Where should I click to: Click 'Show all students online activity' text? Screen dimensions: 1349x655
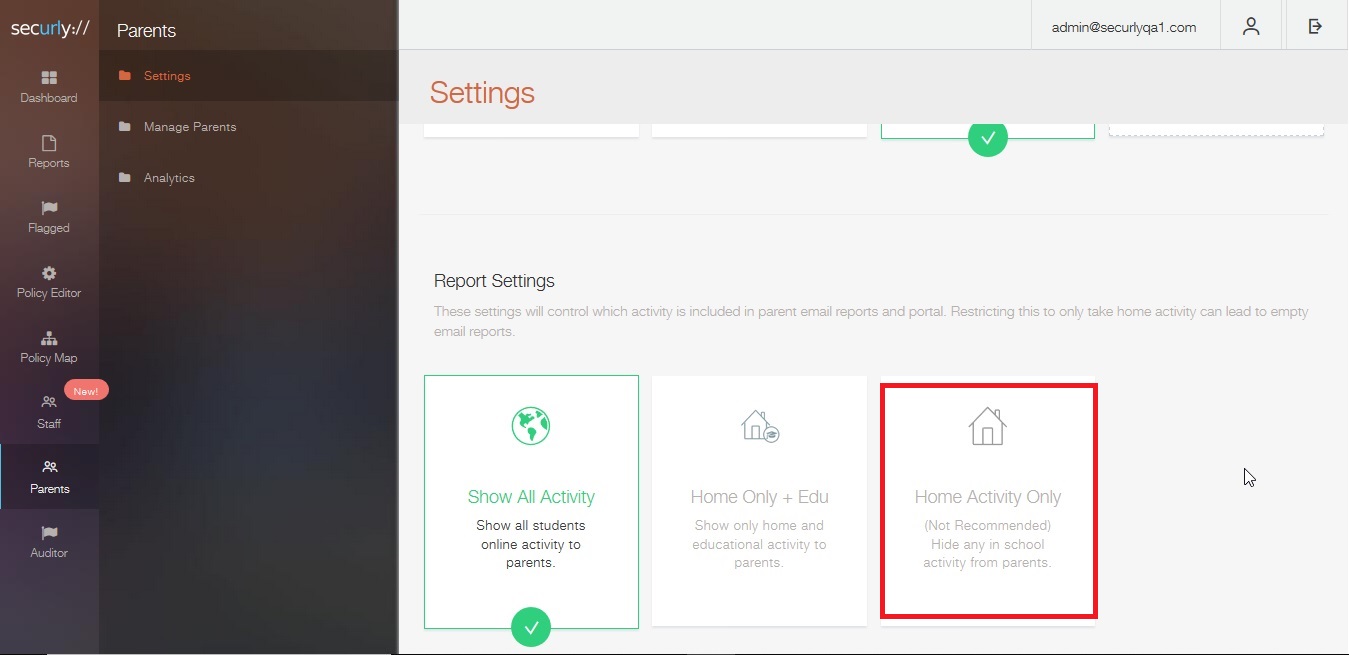[x=531, y=544]
